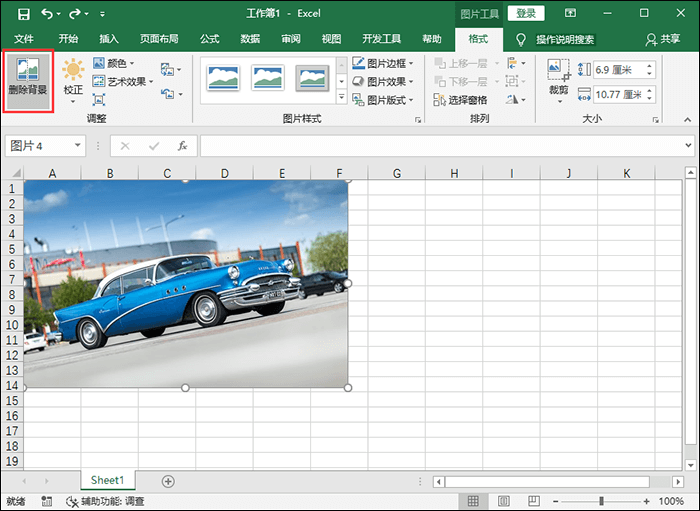This screenshot has width=700, height=511.
Task: Open the align objects dropdown icon
Action: tap(516, 63)
